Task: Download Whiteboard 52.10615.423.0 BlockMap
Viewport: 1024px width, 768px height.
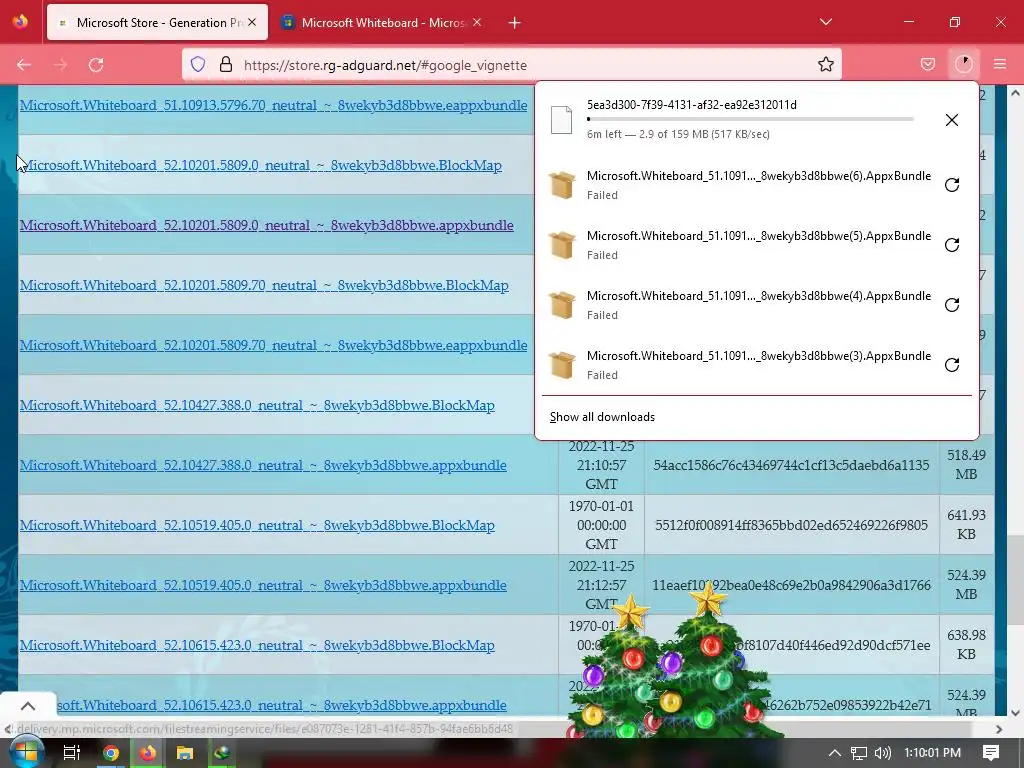Action: [x=257, y=646]
